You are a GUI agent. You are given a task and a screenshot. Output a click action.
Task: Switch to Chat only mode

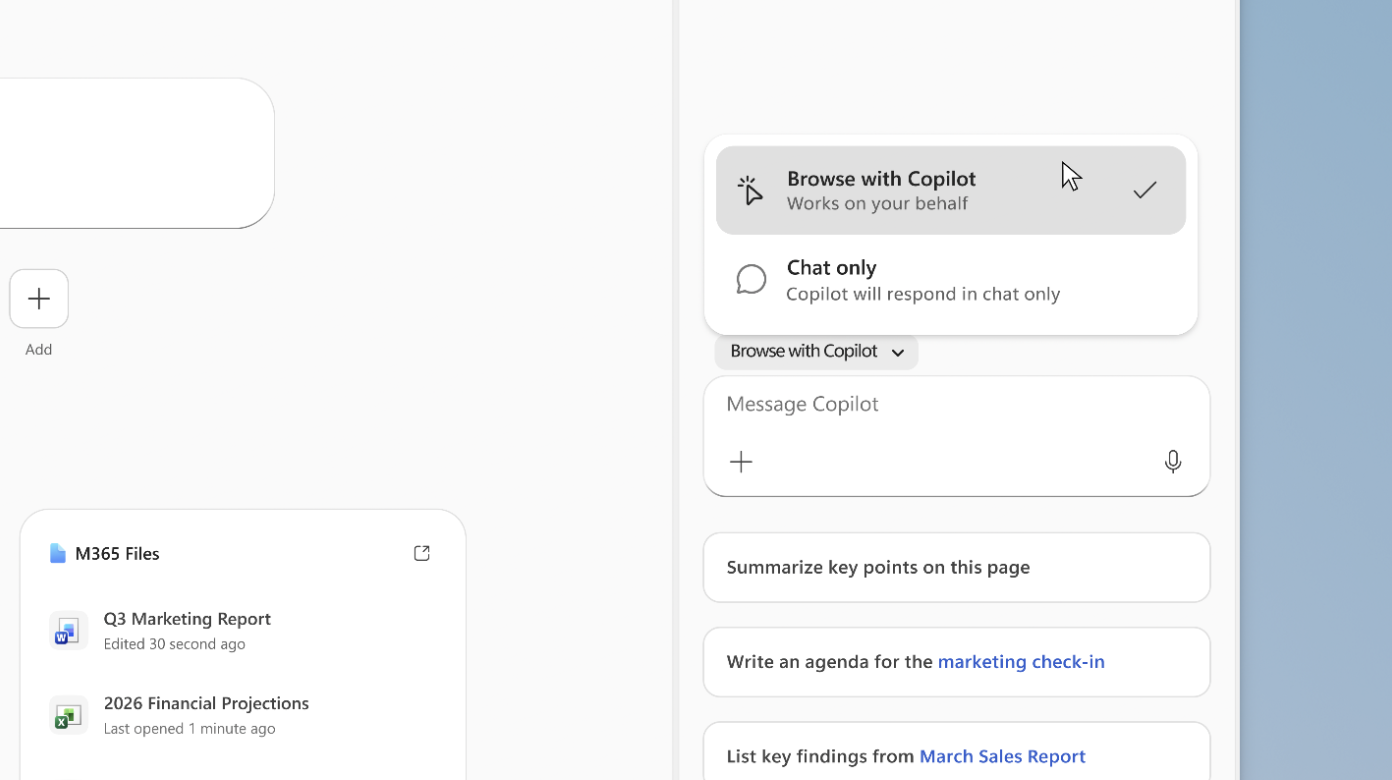click(950, 280)
